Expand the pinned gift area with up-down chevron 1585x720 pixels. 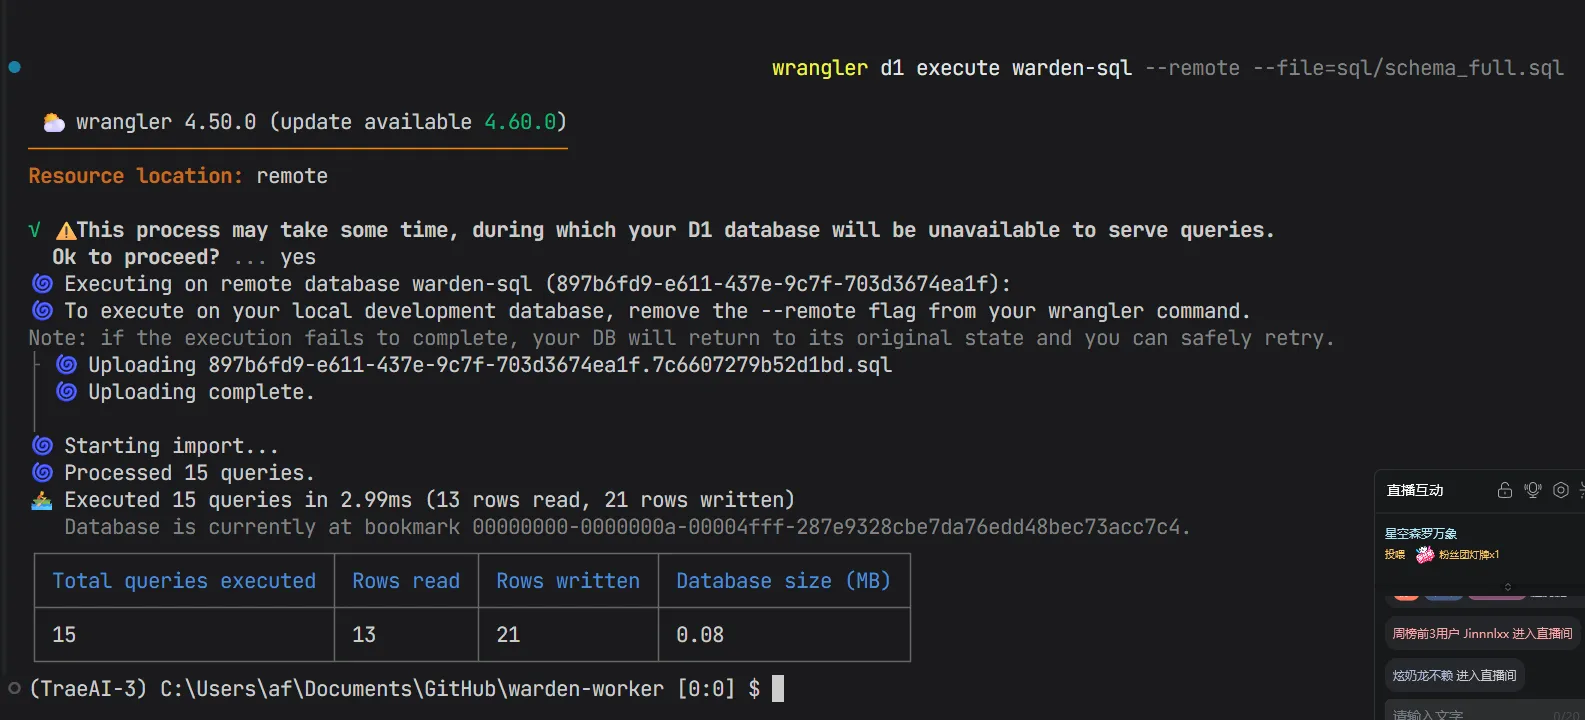[x=1508, y=587]
